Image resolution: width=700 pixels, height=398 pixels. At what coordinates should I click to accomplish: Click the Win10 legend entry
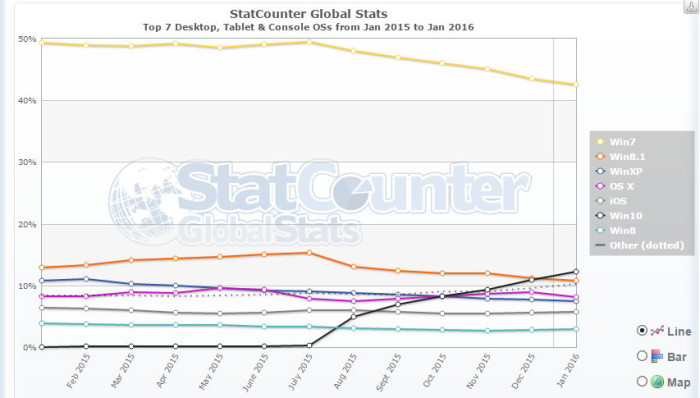tap(619, 216)
